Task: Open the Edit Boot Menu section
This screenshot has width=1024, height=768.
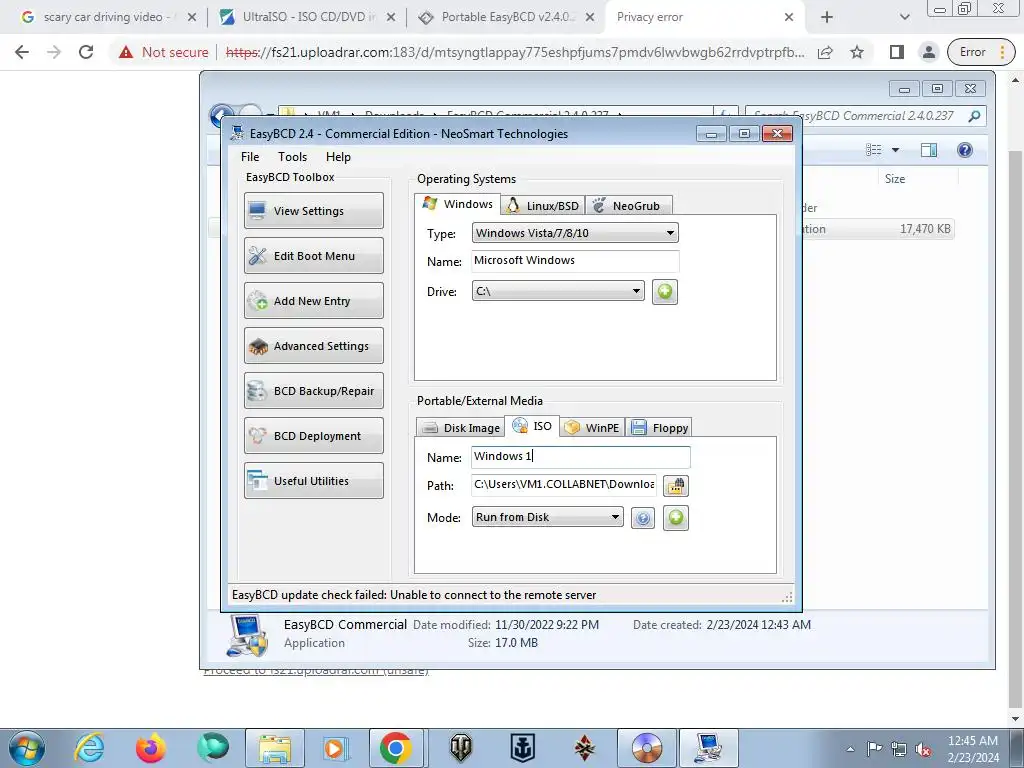Action: pyautogui.click(x=313, y=255)
